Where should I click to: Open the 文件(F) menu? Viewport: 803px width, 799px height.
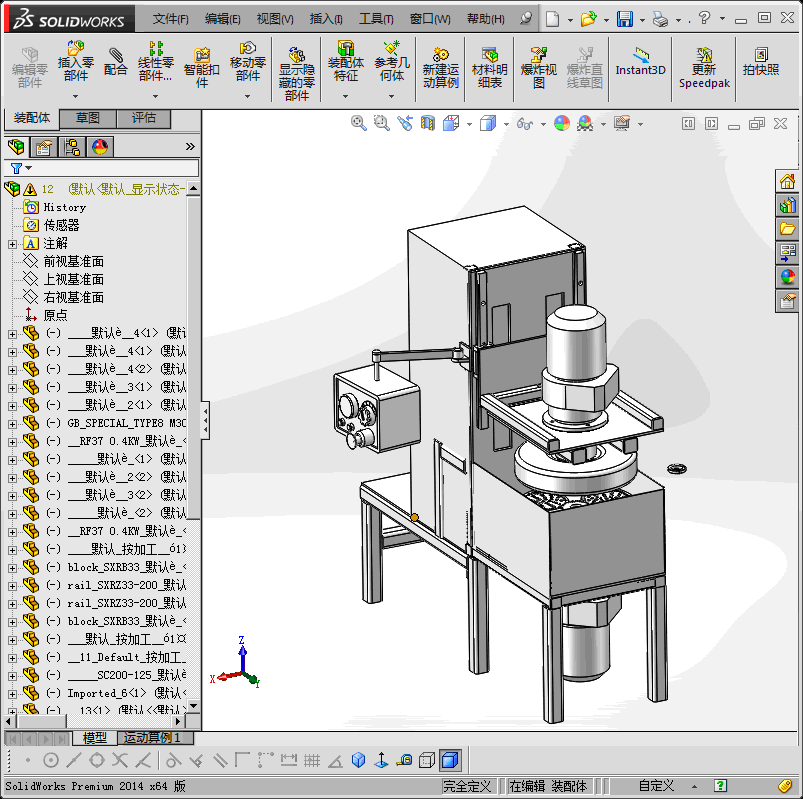[171, 19]
